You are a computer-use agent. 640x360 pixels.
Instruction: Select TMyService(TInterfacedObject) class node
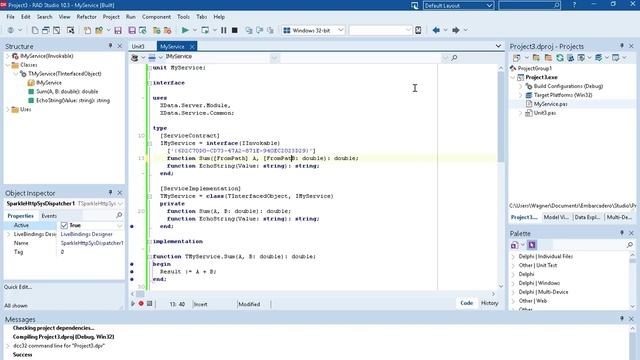pos(64,74)
